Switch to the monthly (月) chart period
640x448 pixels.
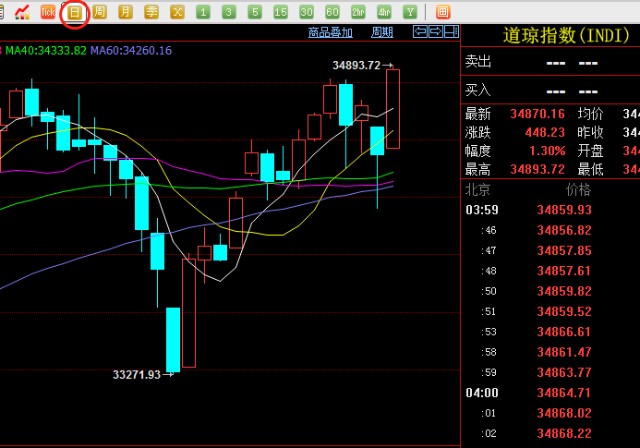pyautogui.click(x=125, y=12)
